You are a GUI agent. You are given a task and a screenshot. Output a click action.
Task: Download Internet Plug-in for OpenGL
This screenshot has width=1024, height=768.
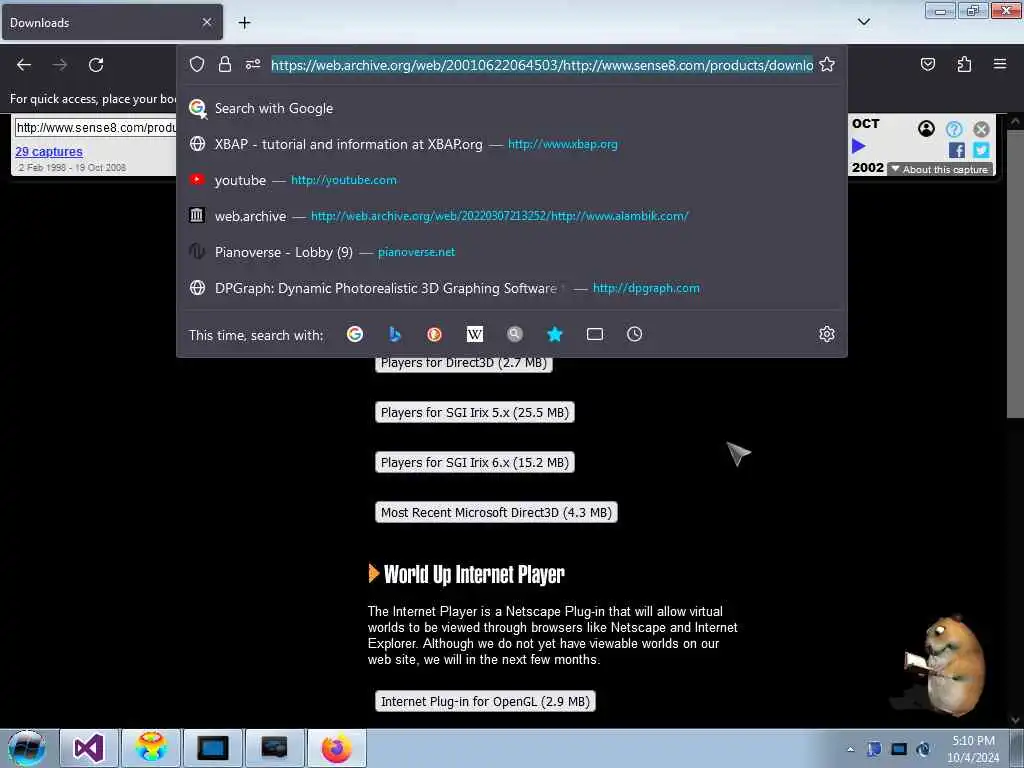tap(485, 701)
